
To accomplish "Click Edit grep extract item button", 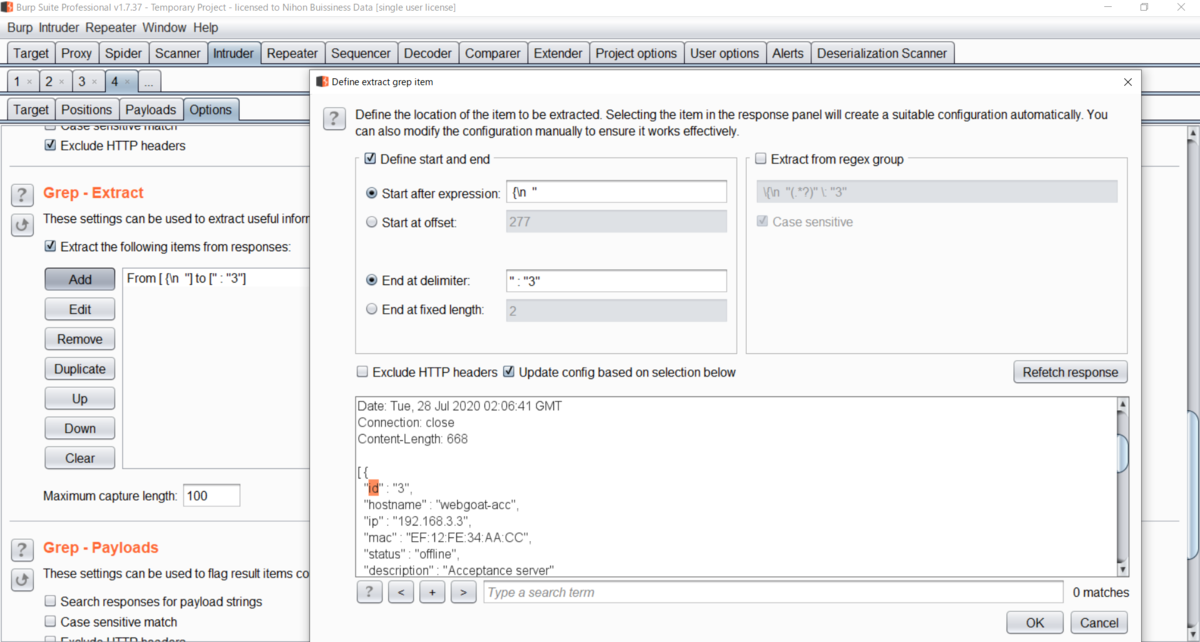I will [x=80, y=310].
